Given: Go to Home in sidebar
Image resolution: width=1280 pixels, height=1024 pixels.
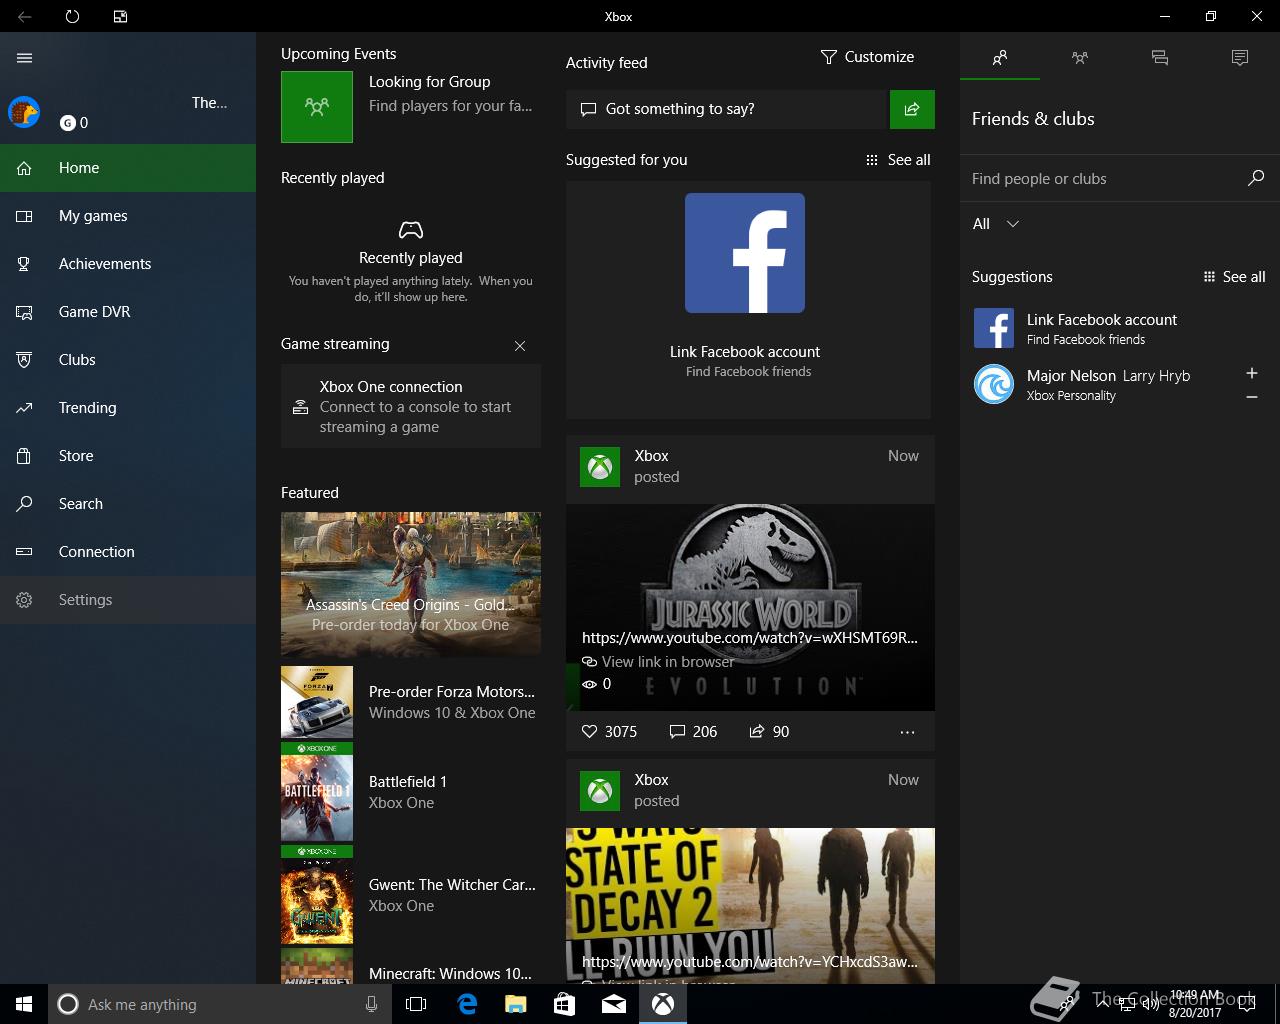Looking at the screenshot, I should (x=128, y=168).
